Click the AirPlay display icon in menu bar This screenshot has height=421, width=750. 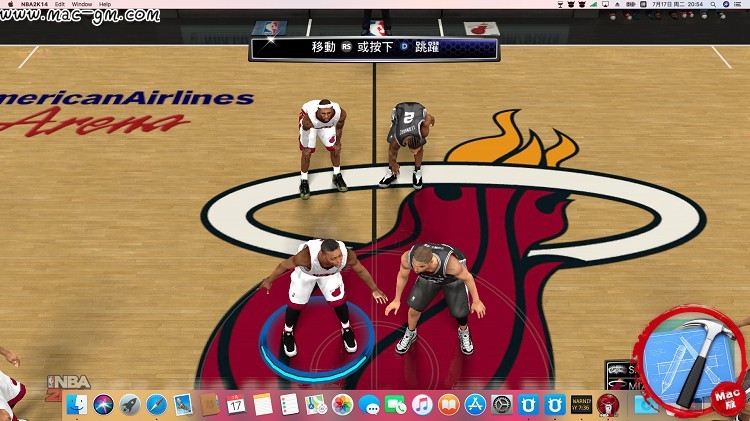click(x=606, y=4)
